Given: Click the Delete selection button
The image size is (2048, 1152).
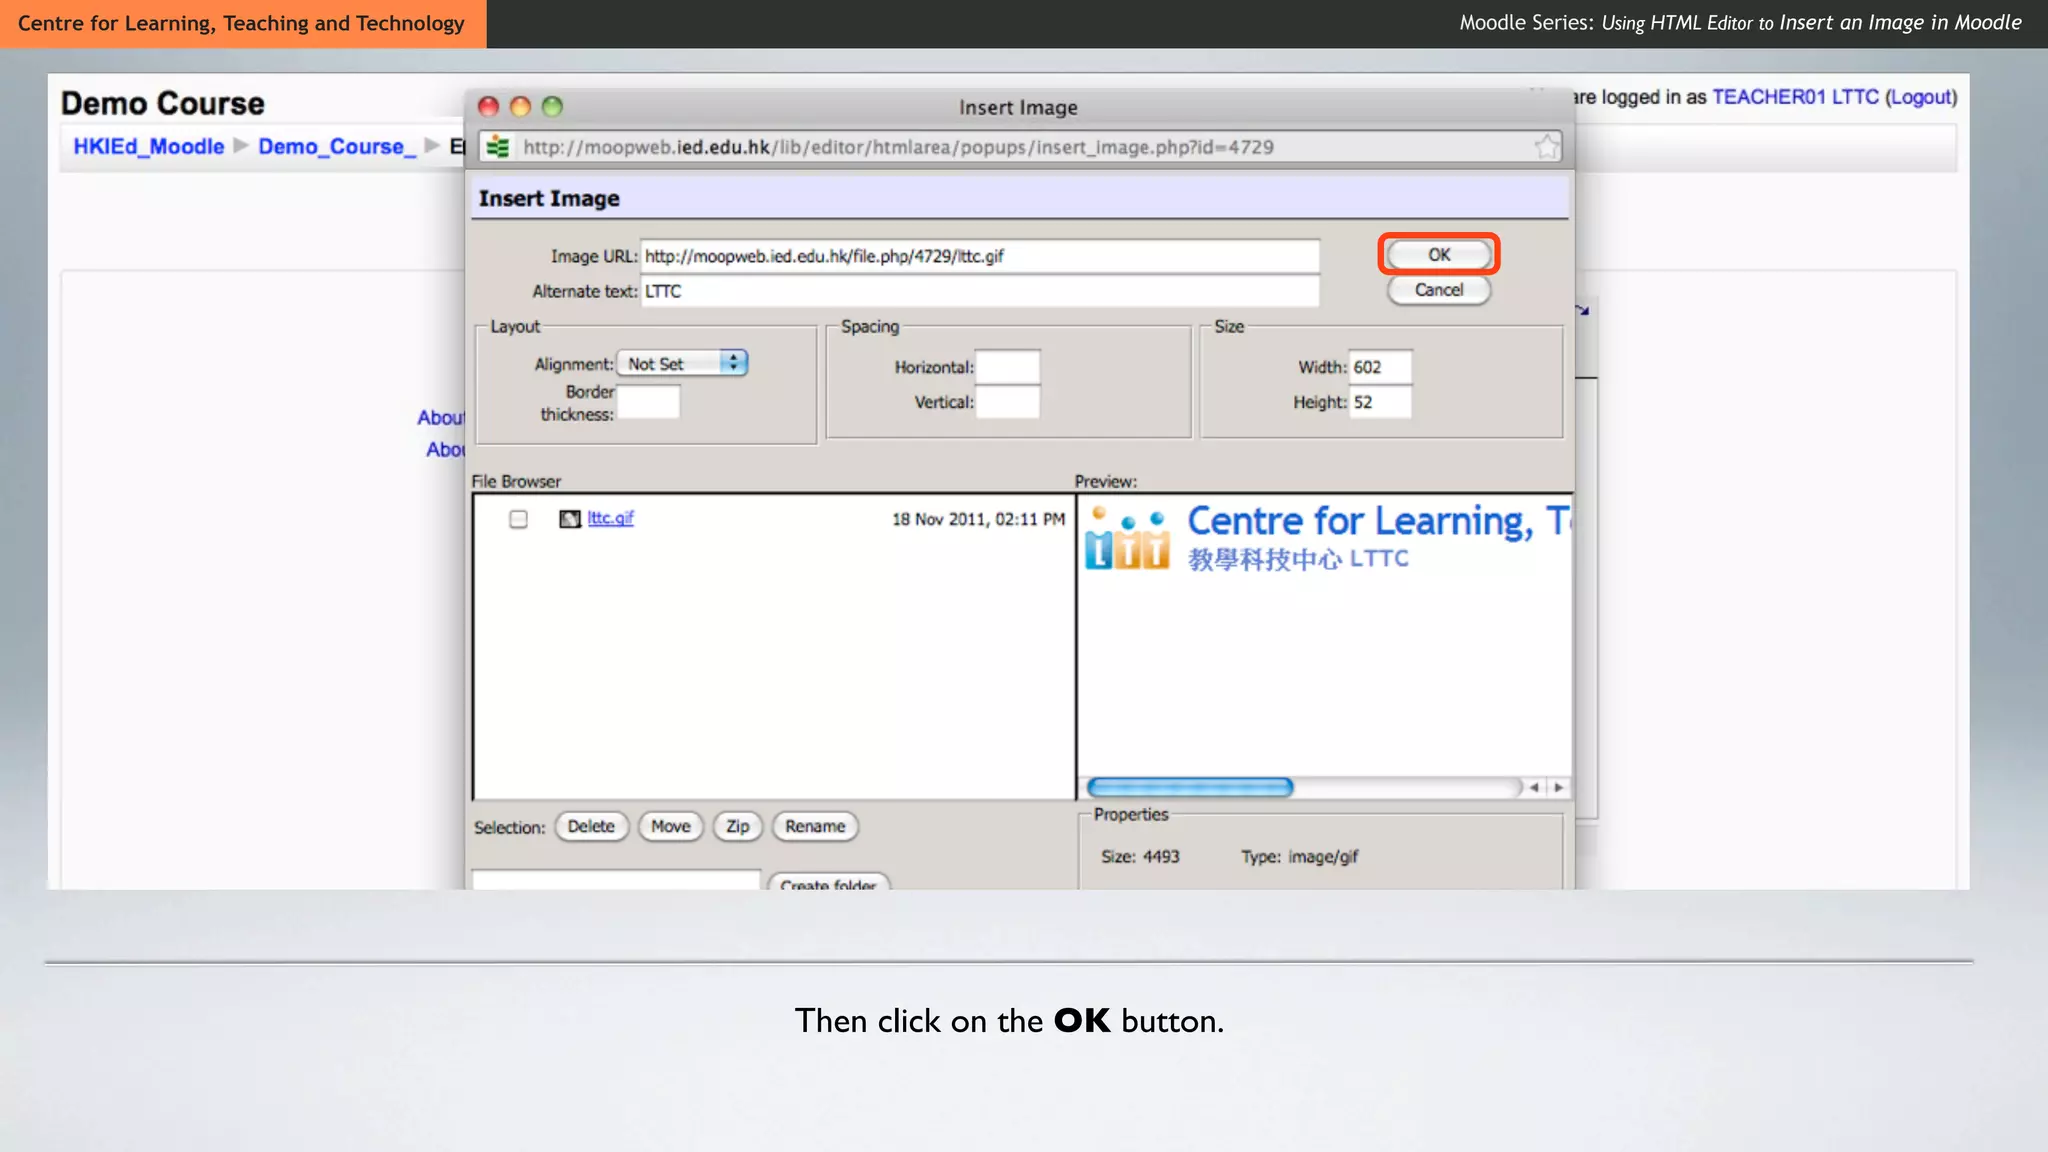Looking at the screenshot, I should pos(591,827).
